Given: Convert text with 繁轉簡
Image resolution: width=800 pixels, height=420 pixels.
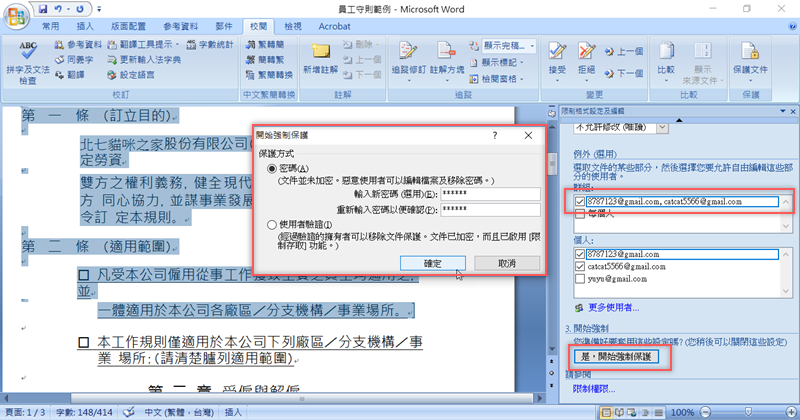Looking at the screenshot, I should tap(264, 45).
